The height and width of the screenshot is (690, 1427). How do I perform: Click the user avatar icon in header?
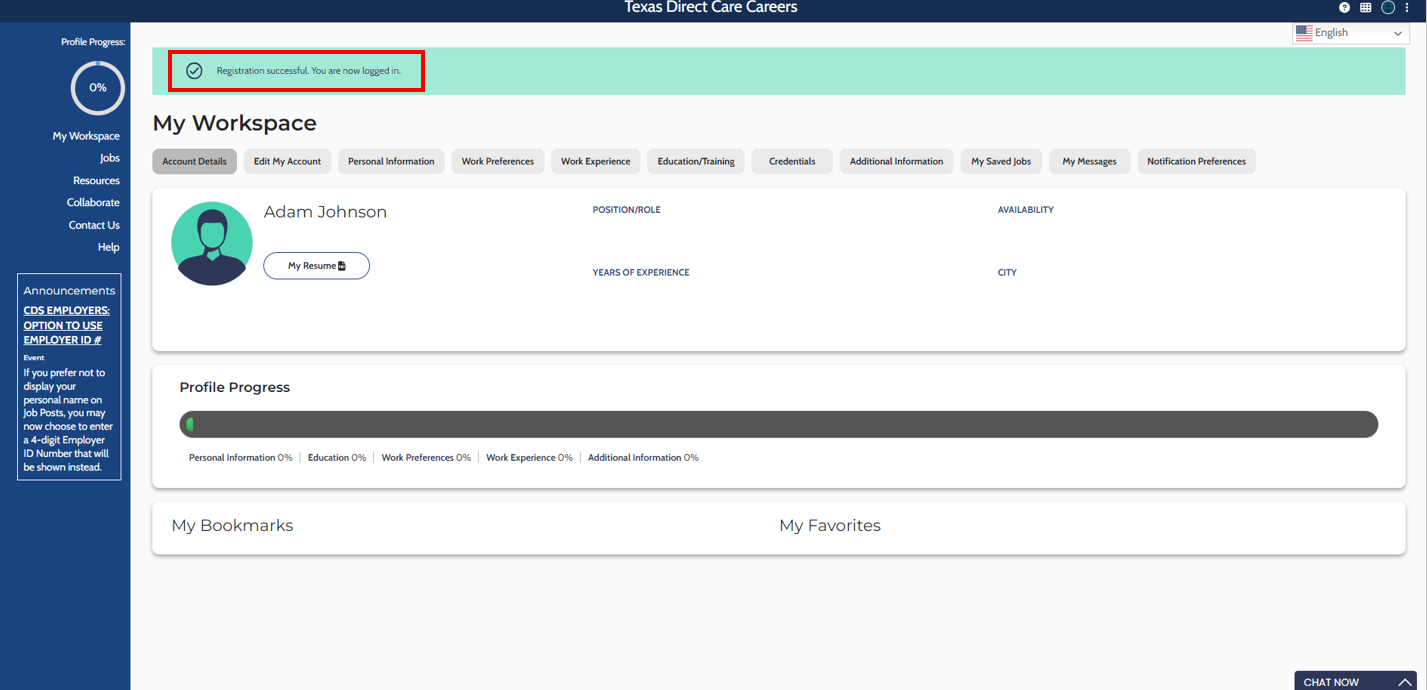pyautogui.click(x=1388, y=8)
